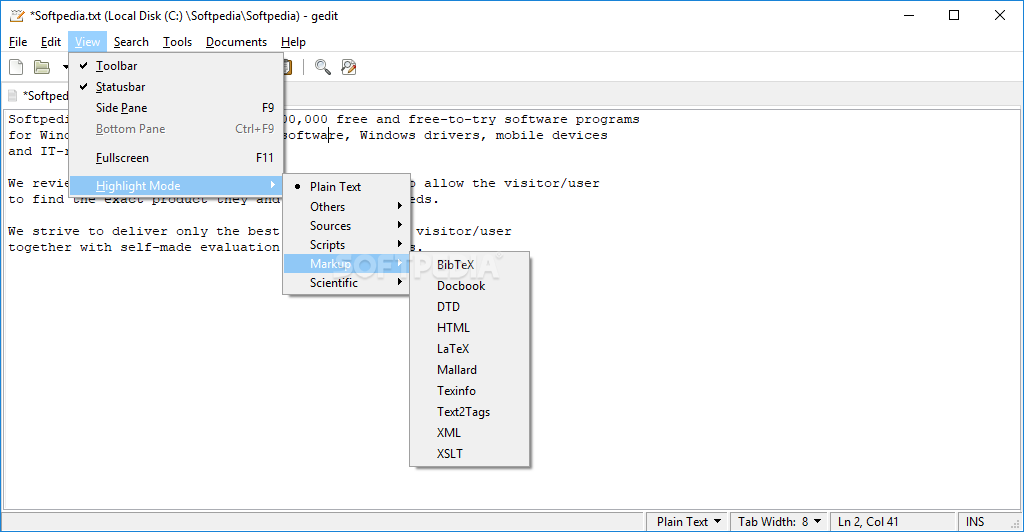Toggle the Statusbar checkmark item

(176, 87)
